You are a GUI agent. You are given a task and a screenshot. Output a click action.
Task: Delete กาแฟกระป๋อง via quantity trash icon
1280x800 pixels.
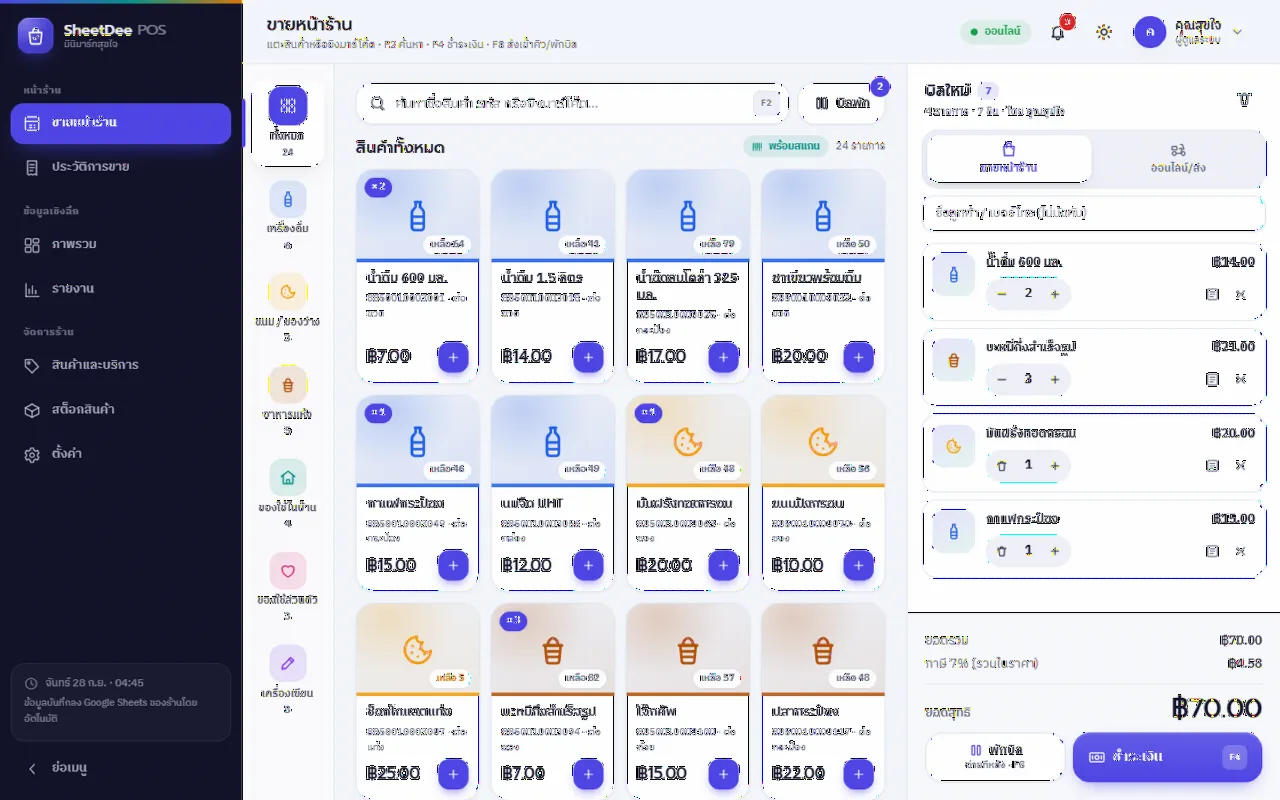click(1002, 551)
